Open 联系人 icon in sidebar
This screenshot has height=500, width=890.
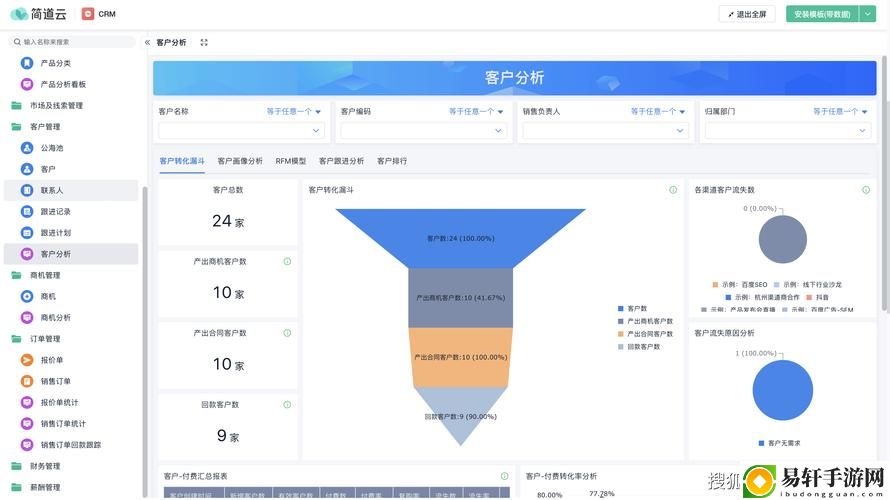(27, 190)
